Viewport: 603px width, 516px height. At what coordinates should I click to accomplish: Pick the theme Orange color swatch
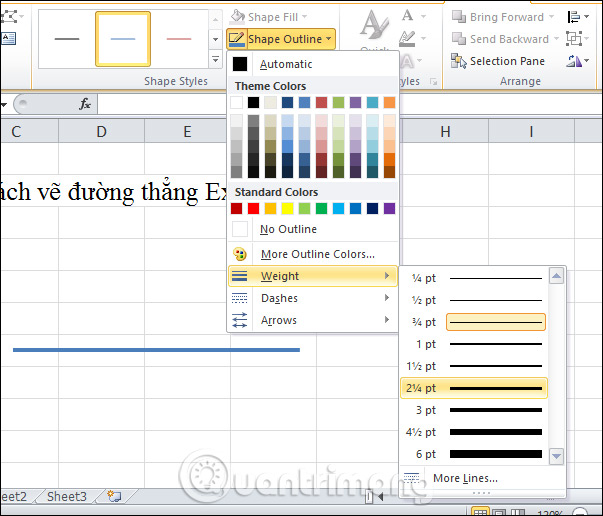coord(389,102)
